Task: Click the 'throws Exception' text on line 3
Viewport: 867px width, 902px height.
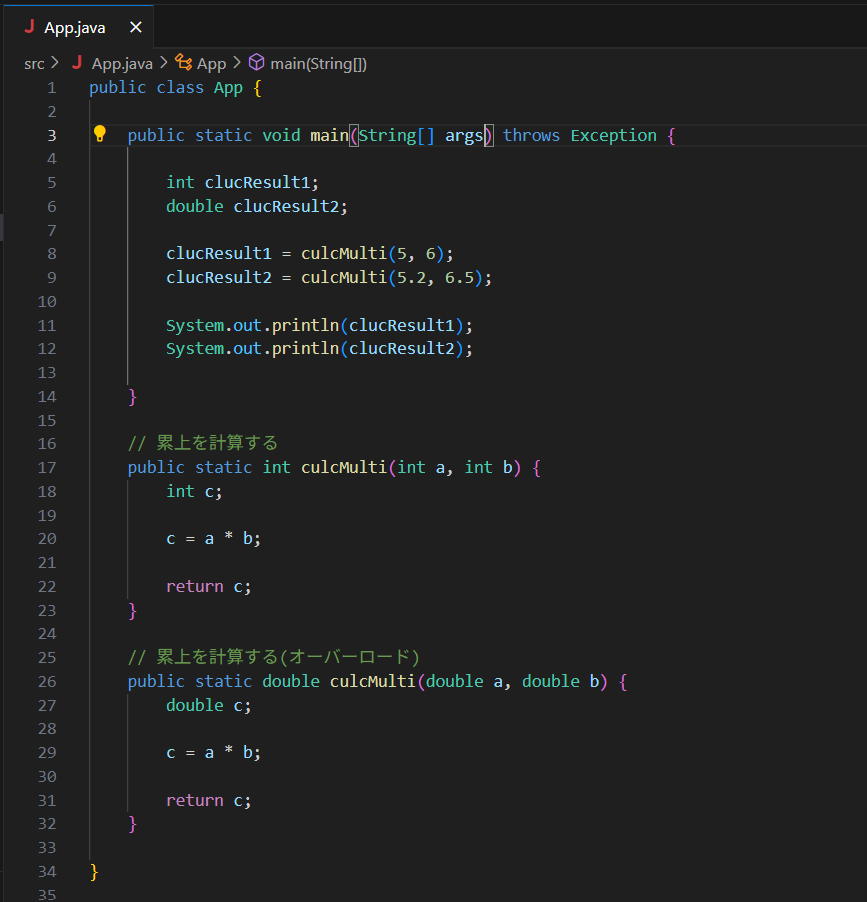Action: [x=579, y=135]
